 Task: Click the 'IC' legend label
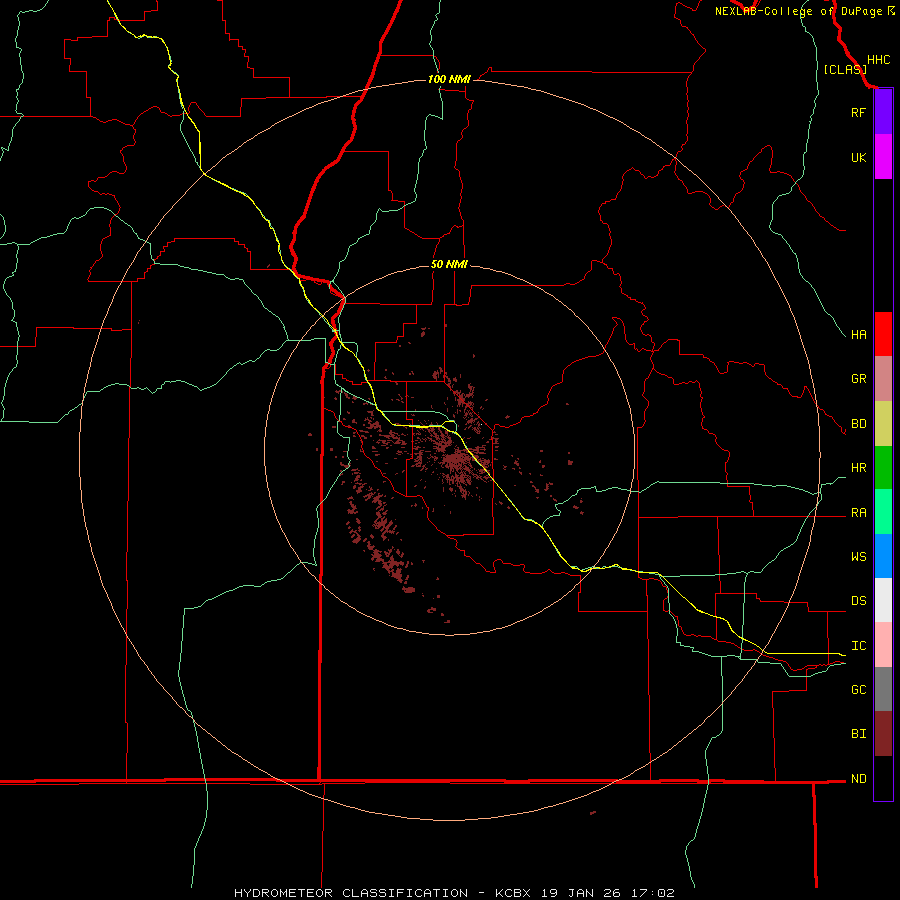pos(858,646)
